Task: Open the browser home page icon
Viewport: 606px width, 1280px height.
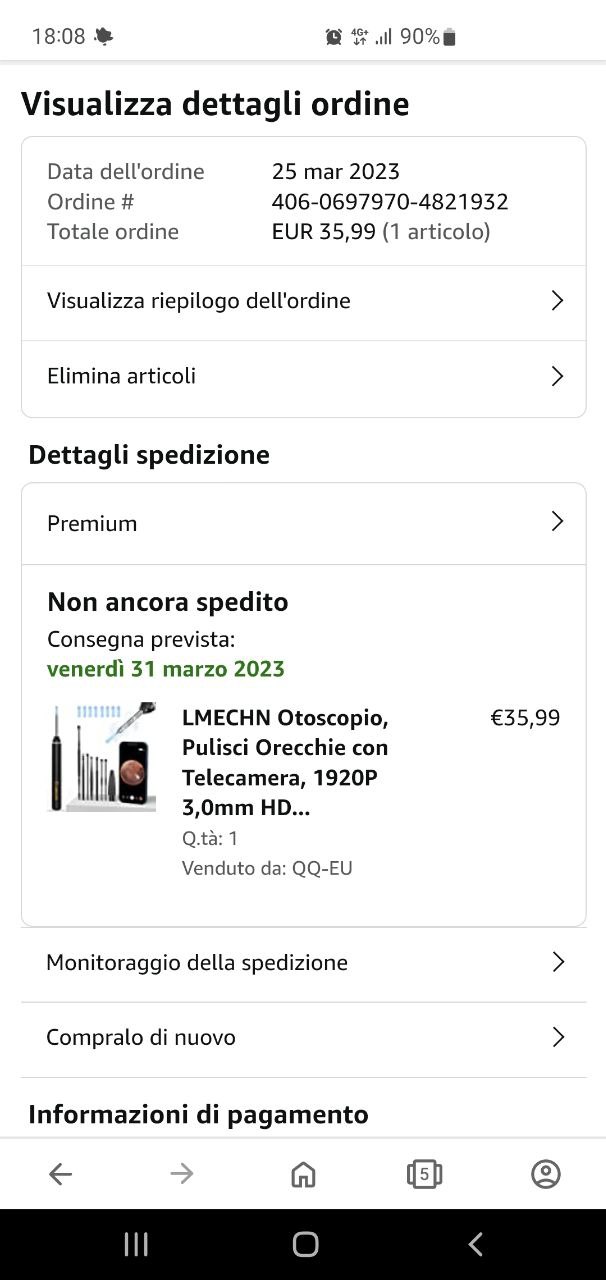Action: point(303,1174)
